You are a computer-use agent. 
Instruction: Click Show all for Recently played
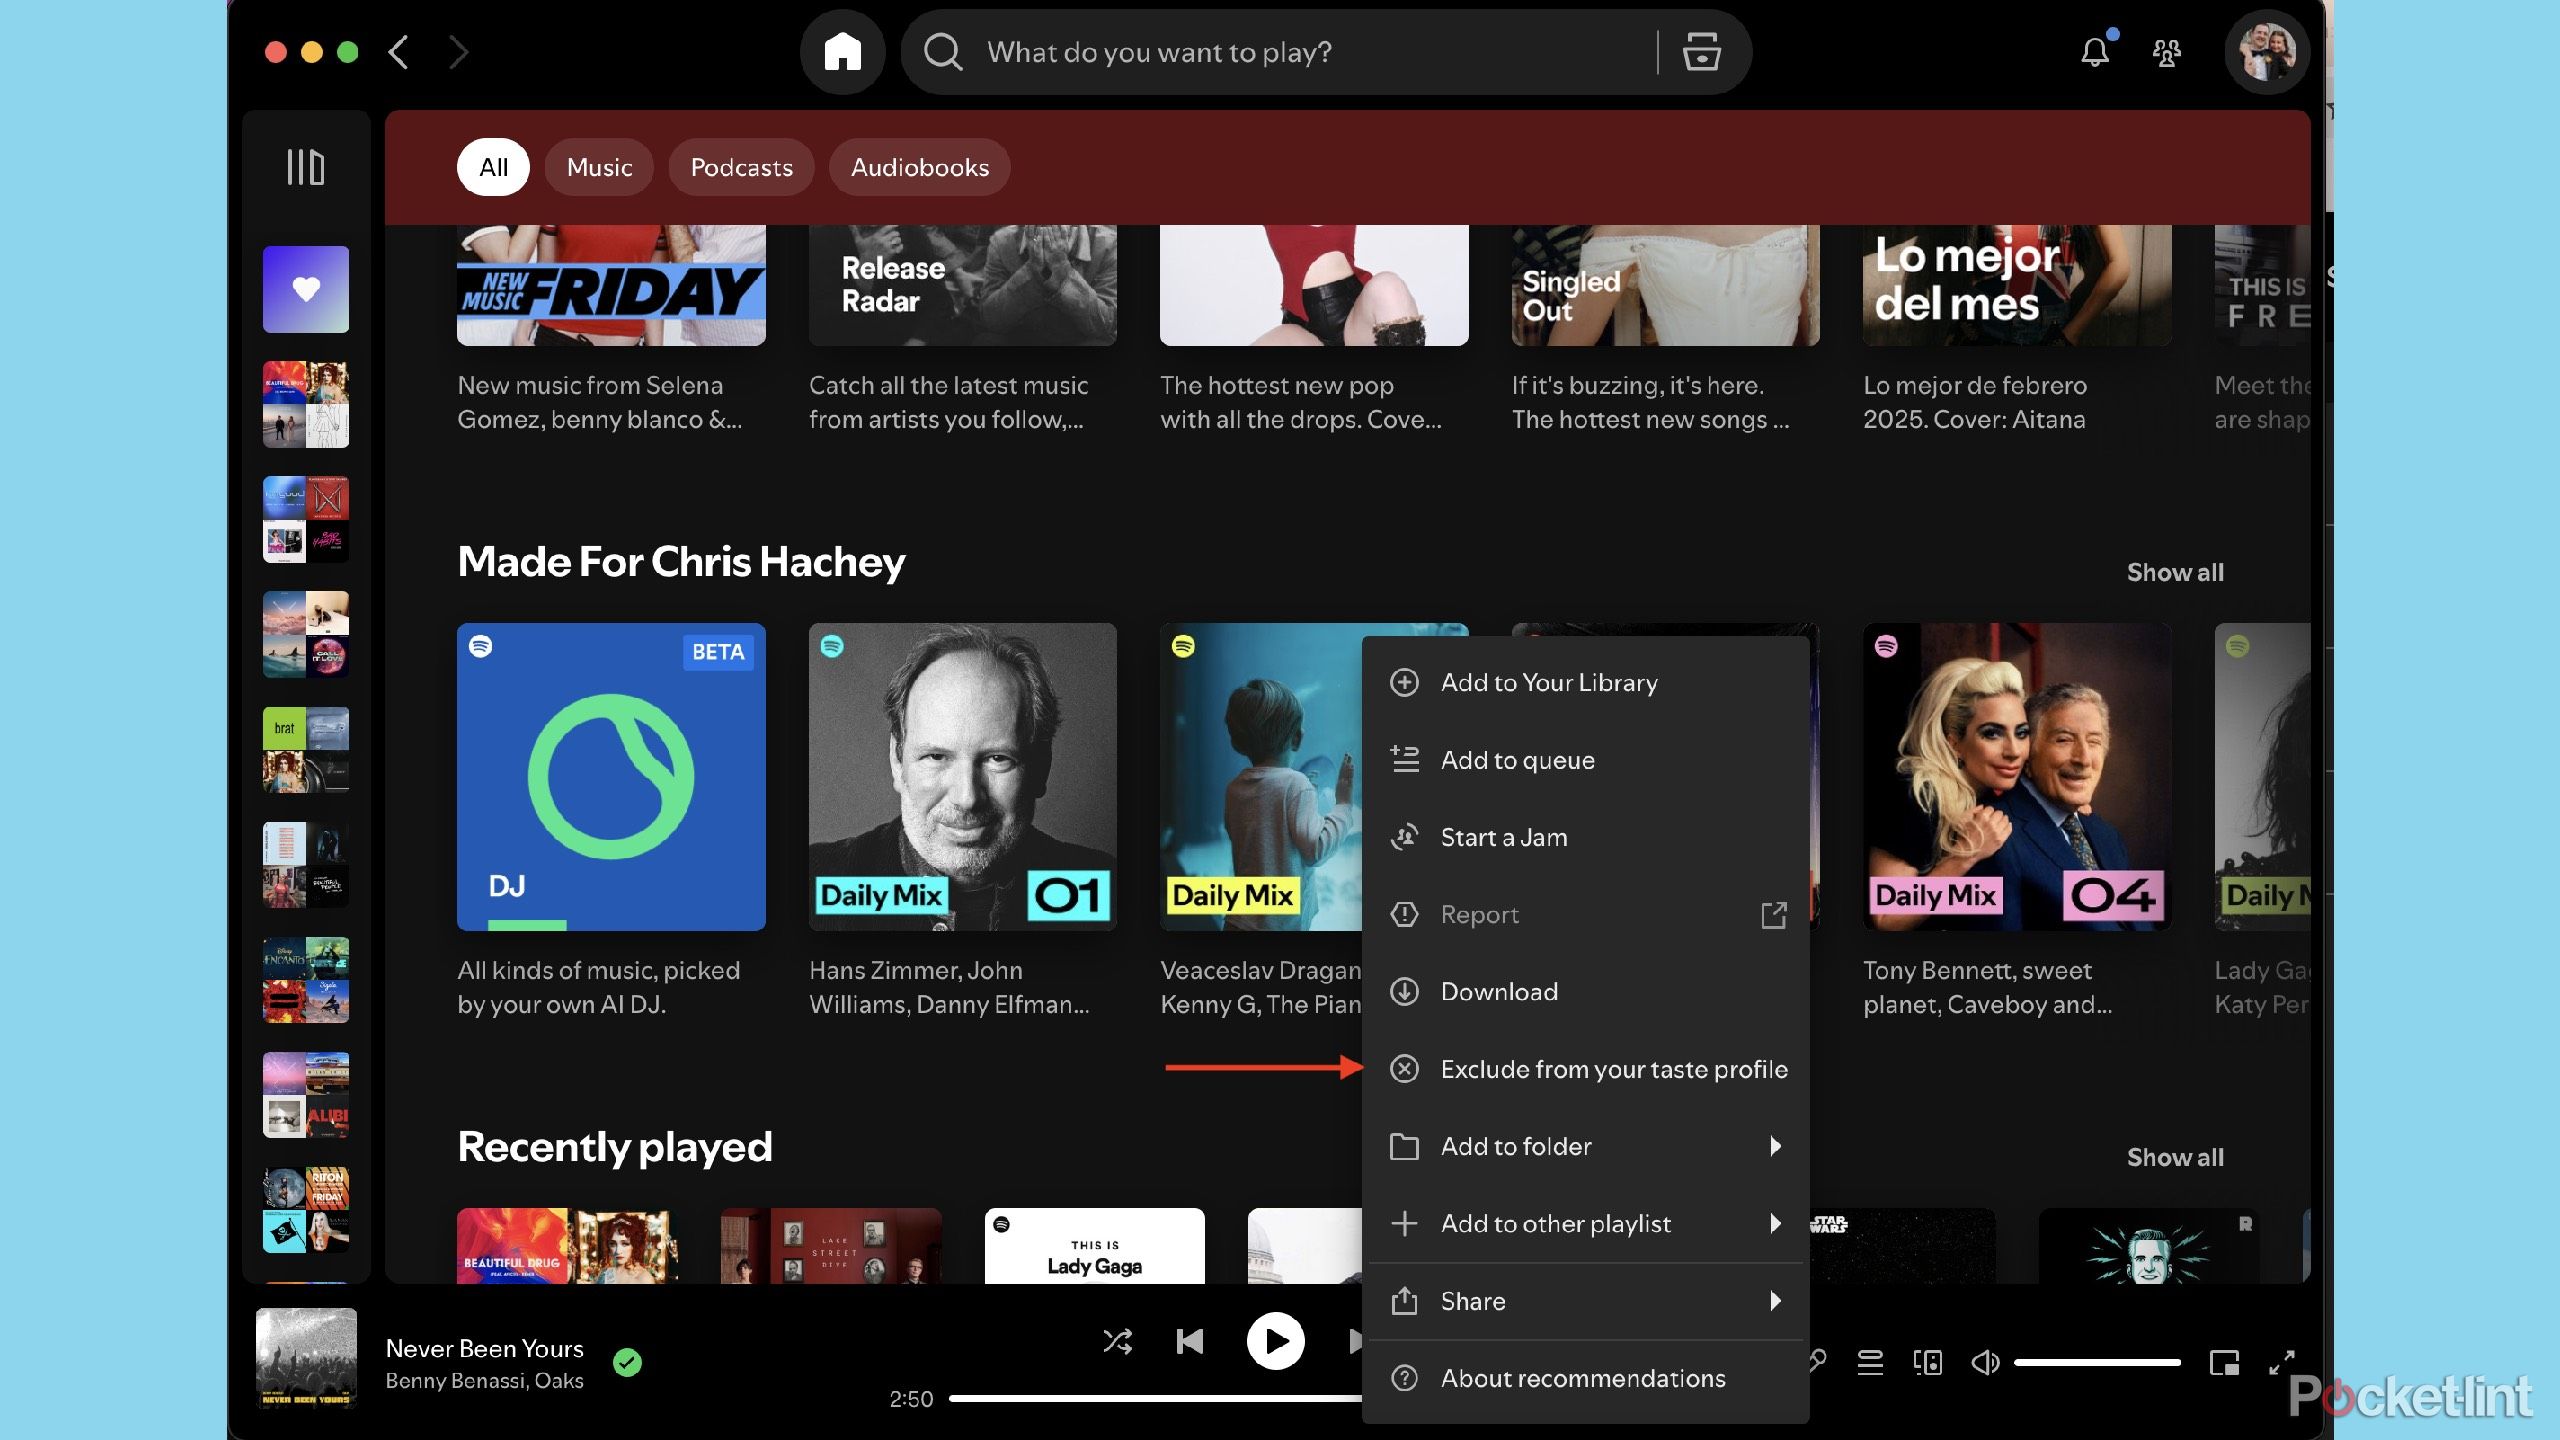[x=2175, y=1157]
